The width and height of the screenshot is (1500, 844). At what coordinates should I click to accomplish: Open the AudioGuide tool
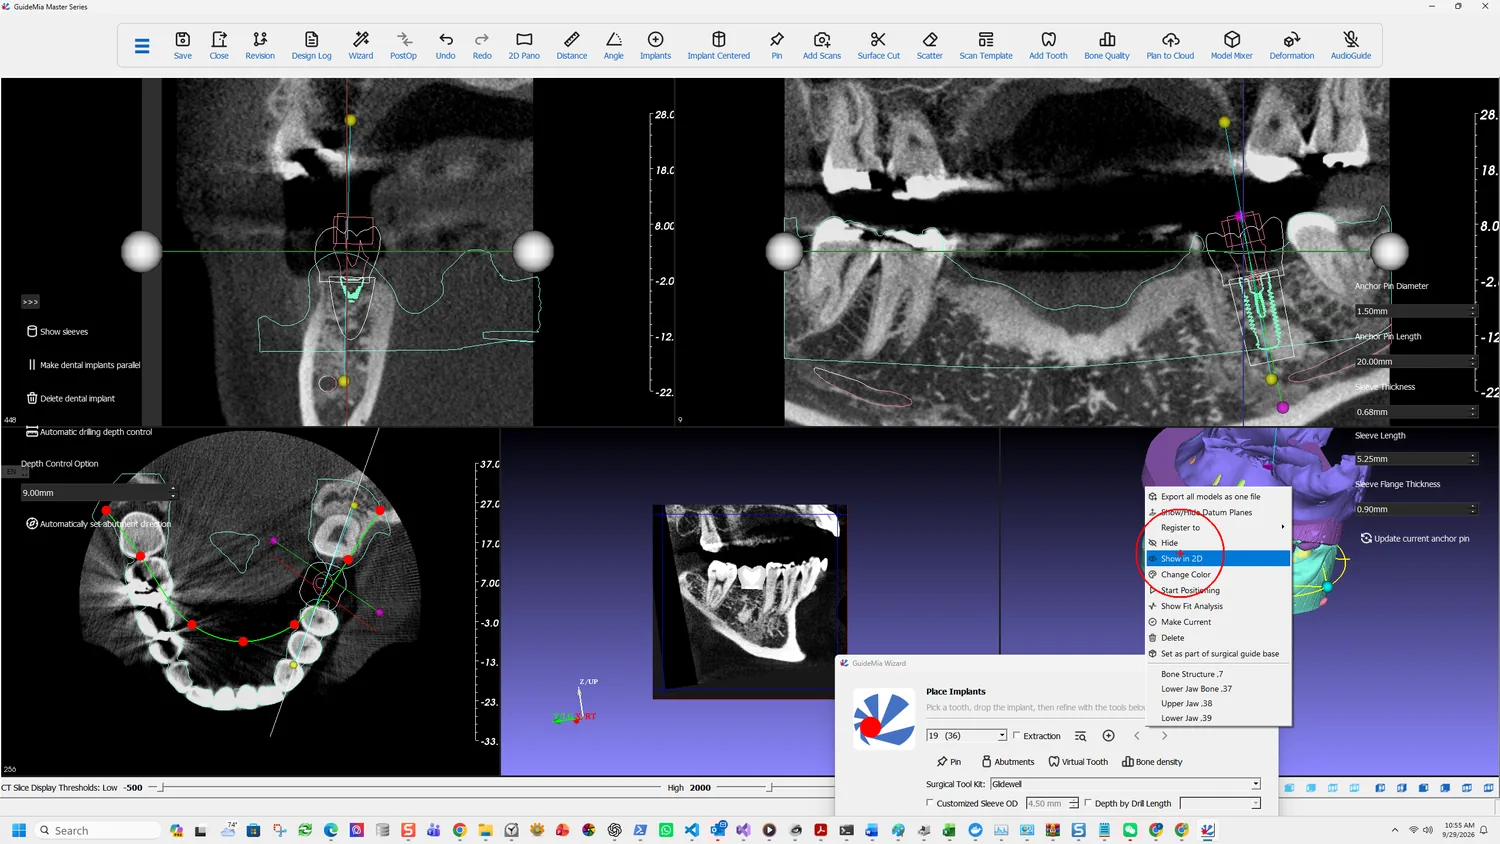click(x=1351, y=45)
